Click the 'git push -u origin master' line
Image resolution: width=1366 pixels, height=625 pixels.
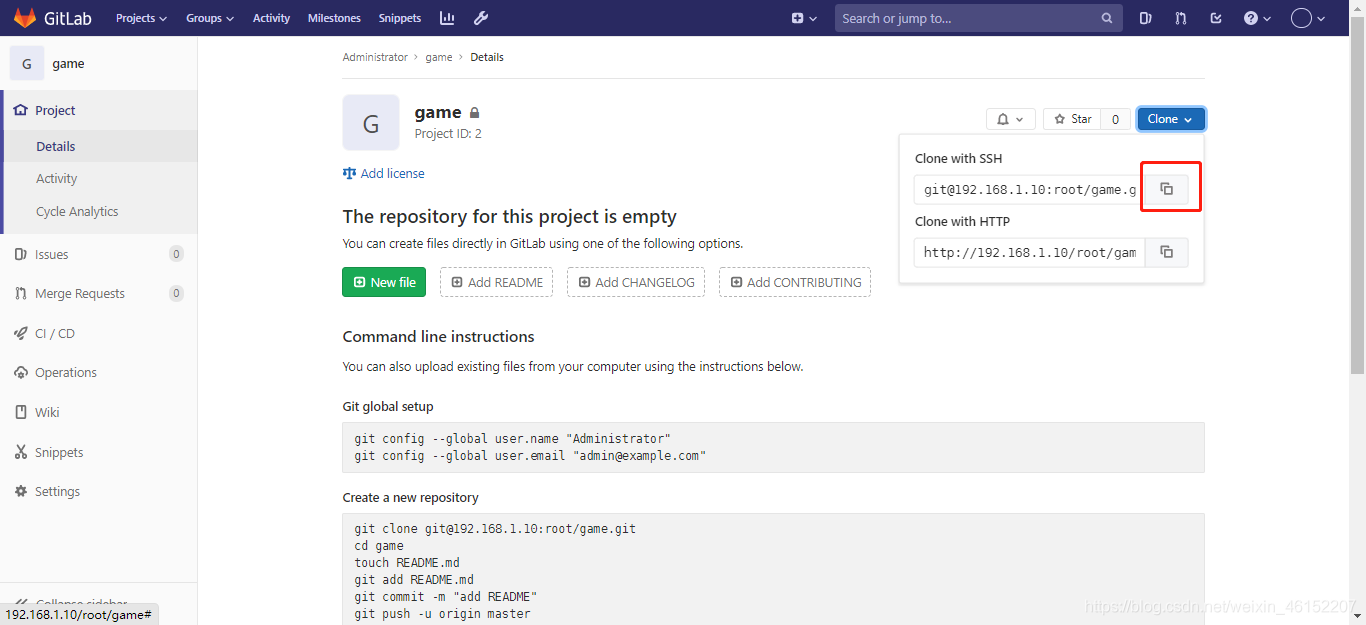442,613
